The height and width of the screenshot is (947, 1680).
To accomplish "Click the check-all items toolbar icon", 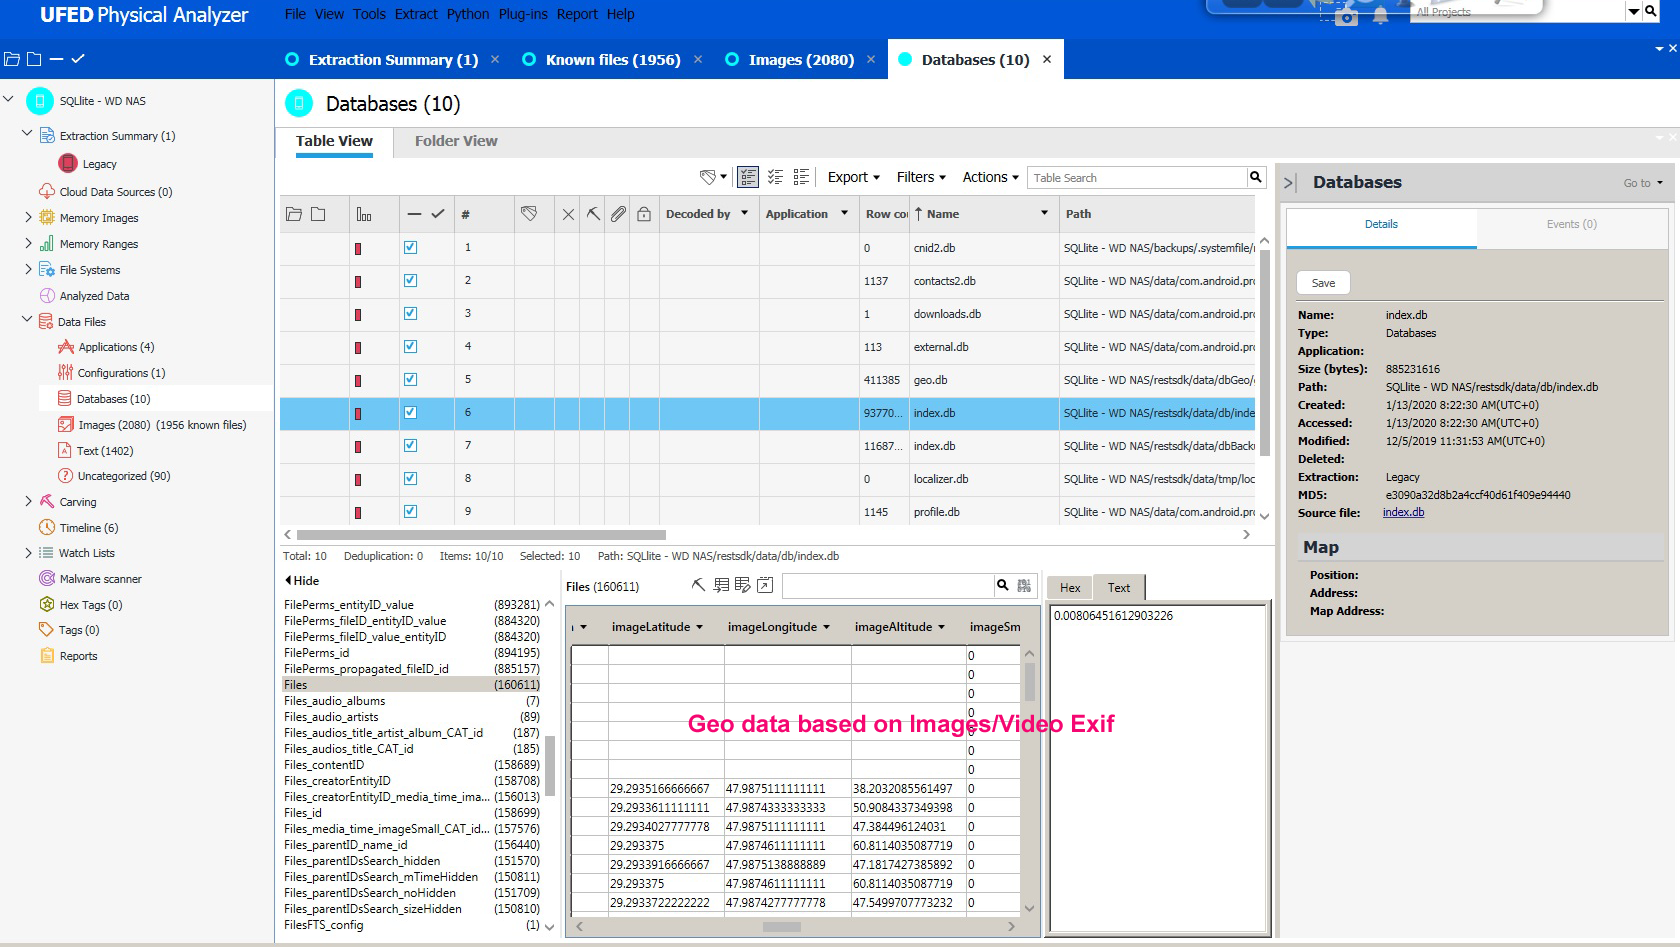I will pyautogui.click(x=775, y=177).
